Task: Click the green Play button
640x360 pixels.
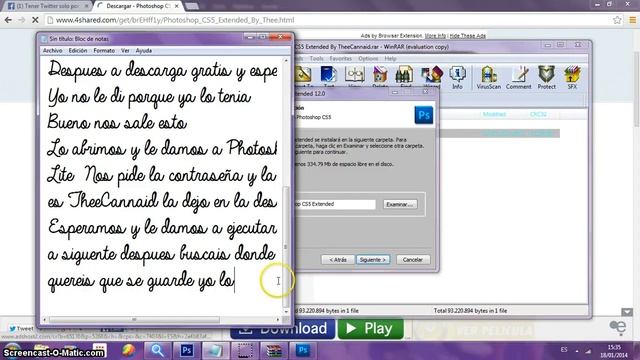Action: click(371, 329)
